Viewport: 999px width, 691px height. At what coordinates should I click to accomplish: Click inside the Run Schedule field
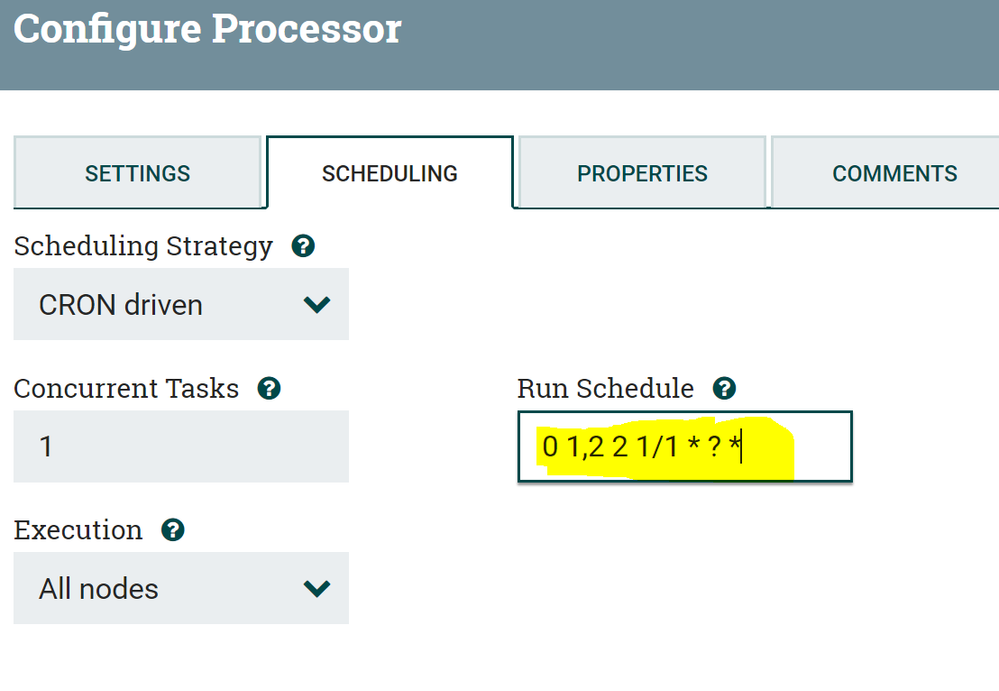[684, 447]
